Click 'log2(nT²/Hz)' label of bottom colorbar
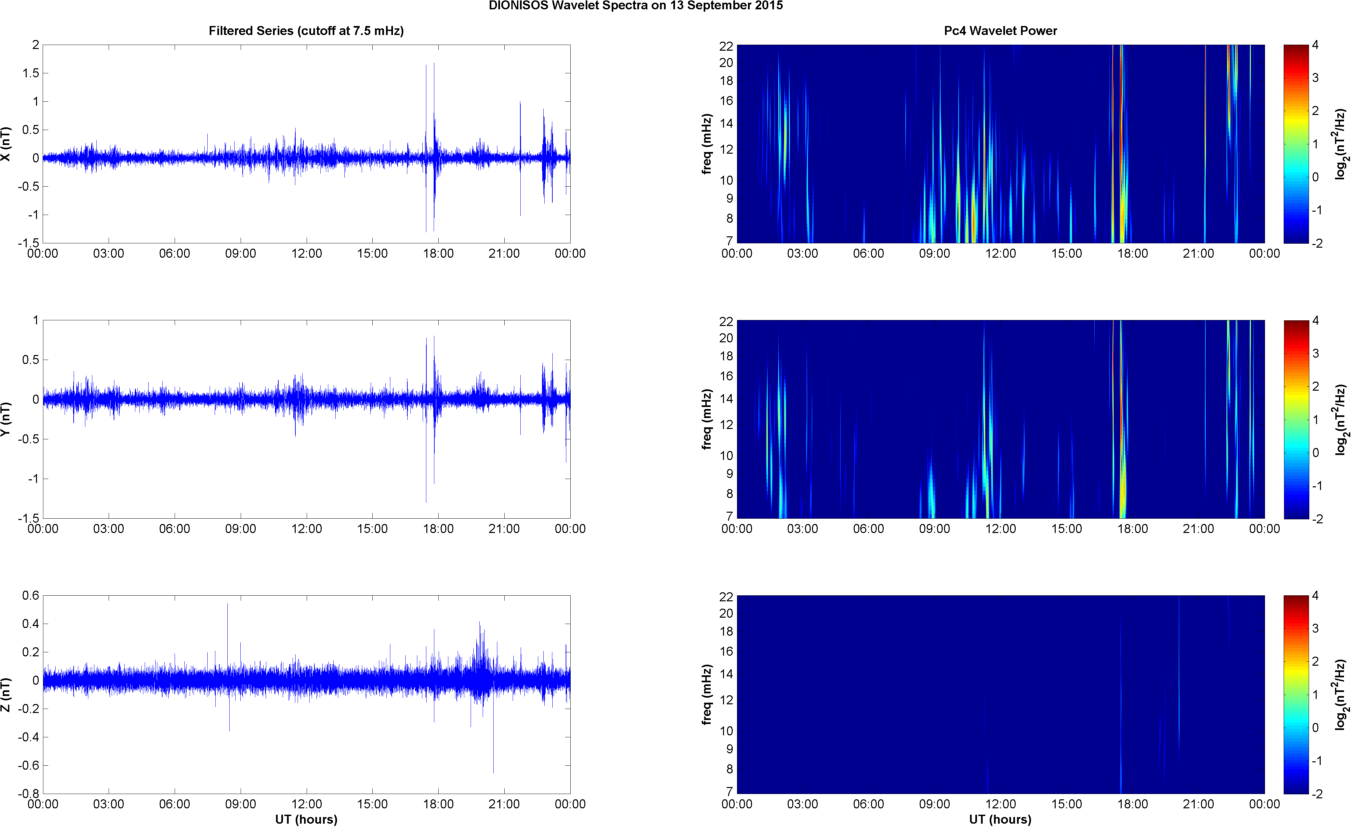Viewport: 1351px width, 827px height. tap(1343, 694)
